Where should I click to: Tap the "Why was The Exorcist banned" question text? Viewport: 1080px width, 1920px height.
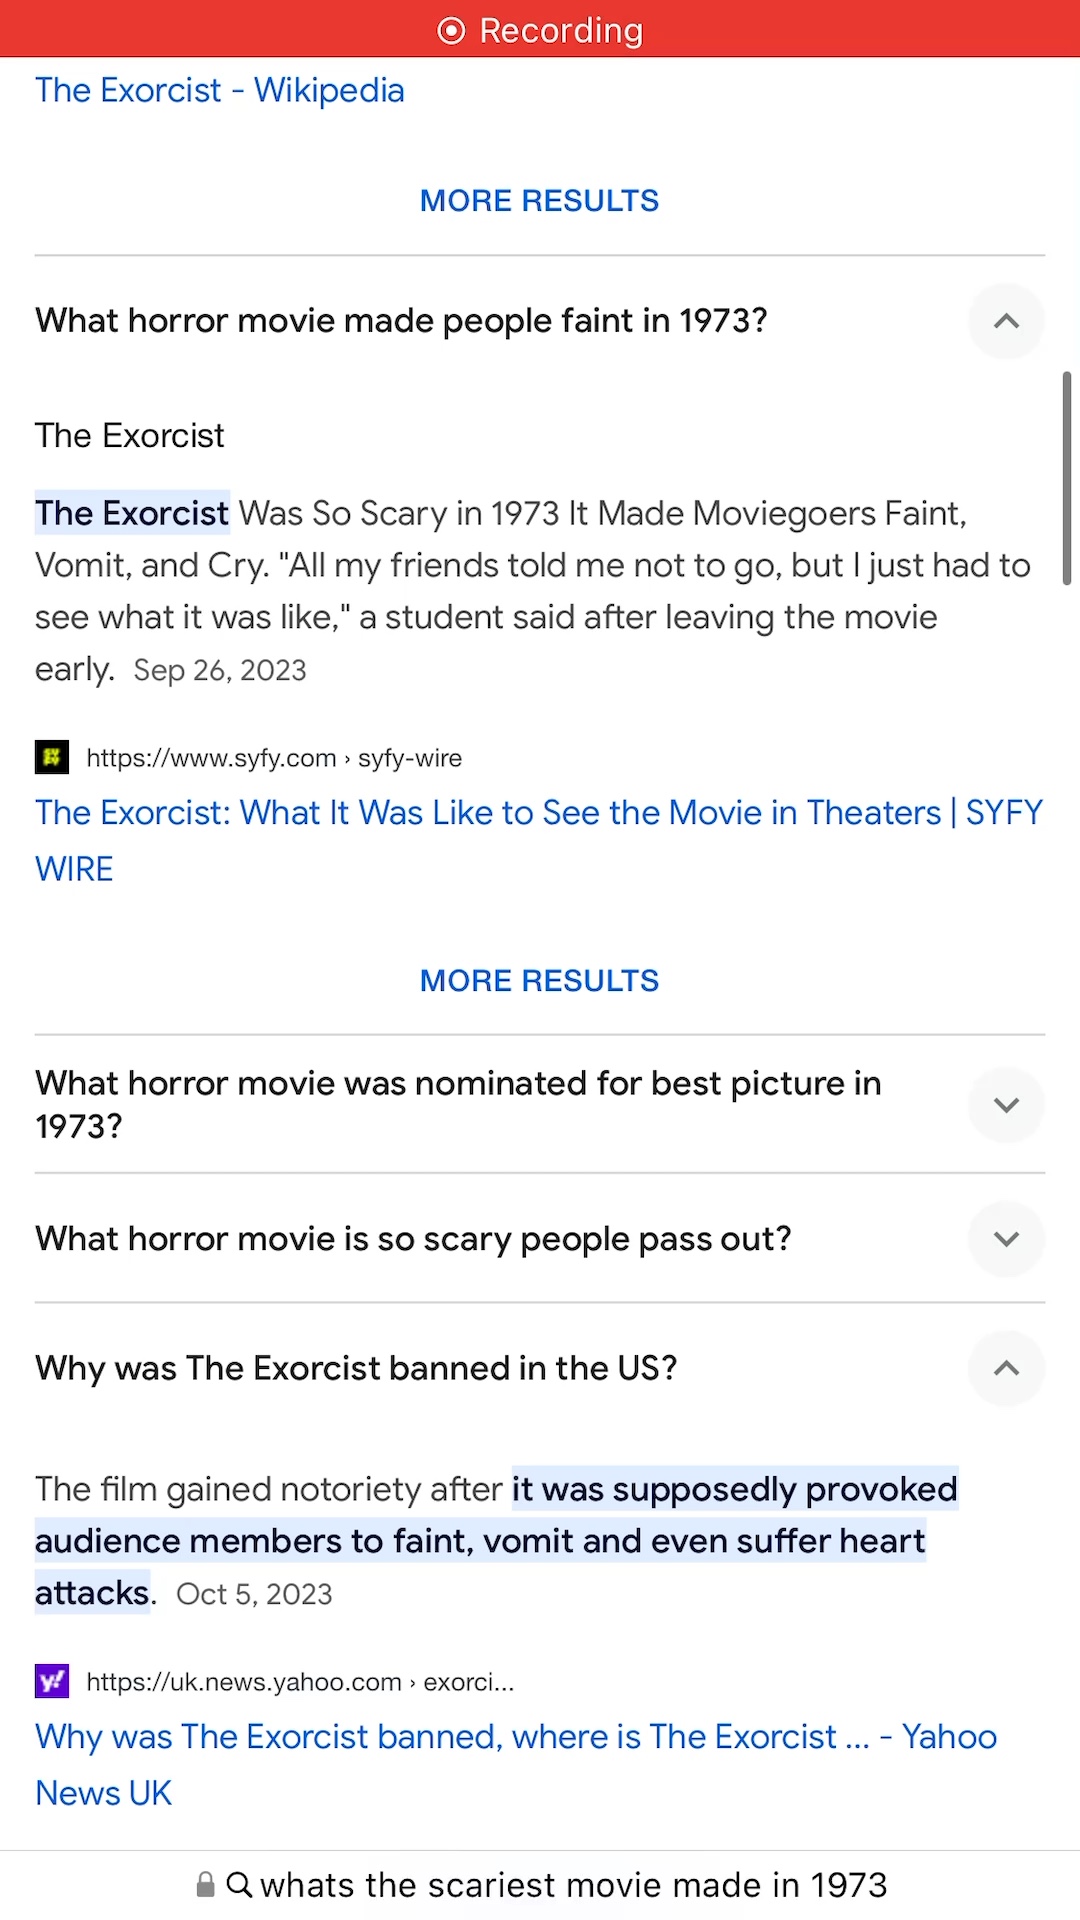coord(356,1368)
